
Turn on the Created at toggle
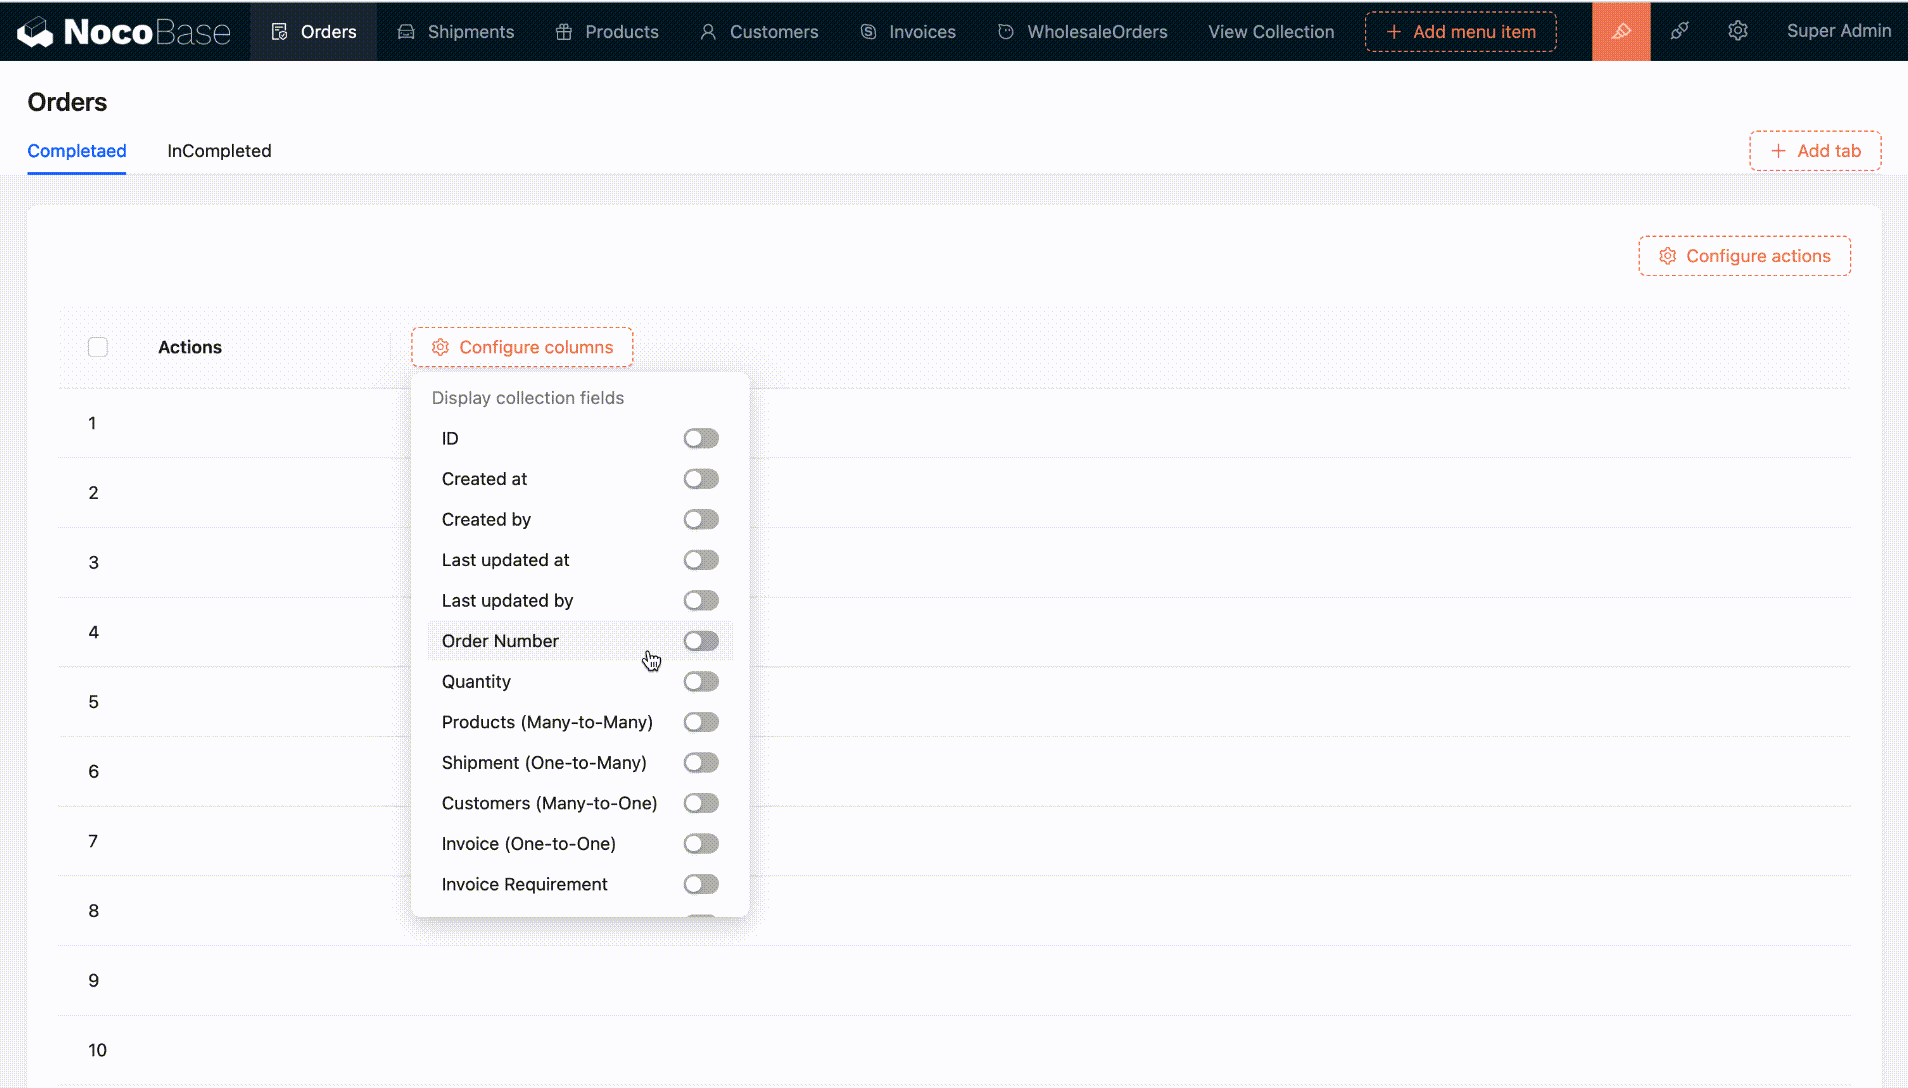pyautogui.click(x=701, y=479)
